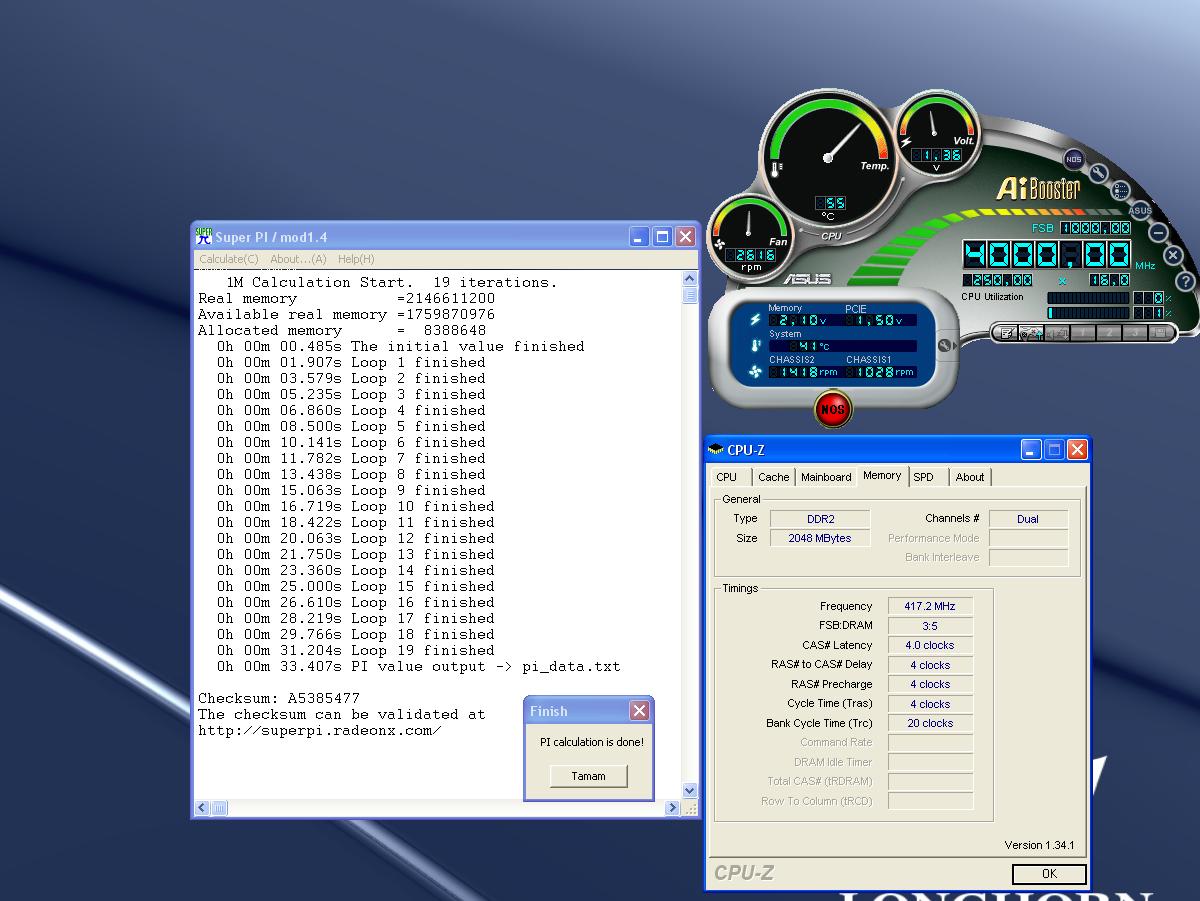Maximize the Super PI window
Image resolution: width=1200 pixels, height=901 pixels.
click(662, 237)
